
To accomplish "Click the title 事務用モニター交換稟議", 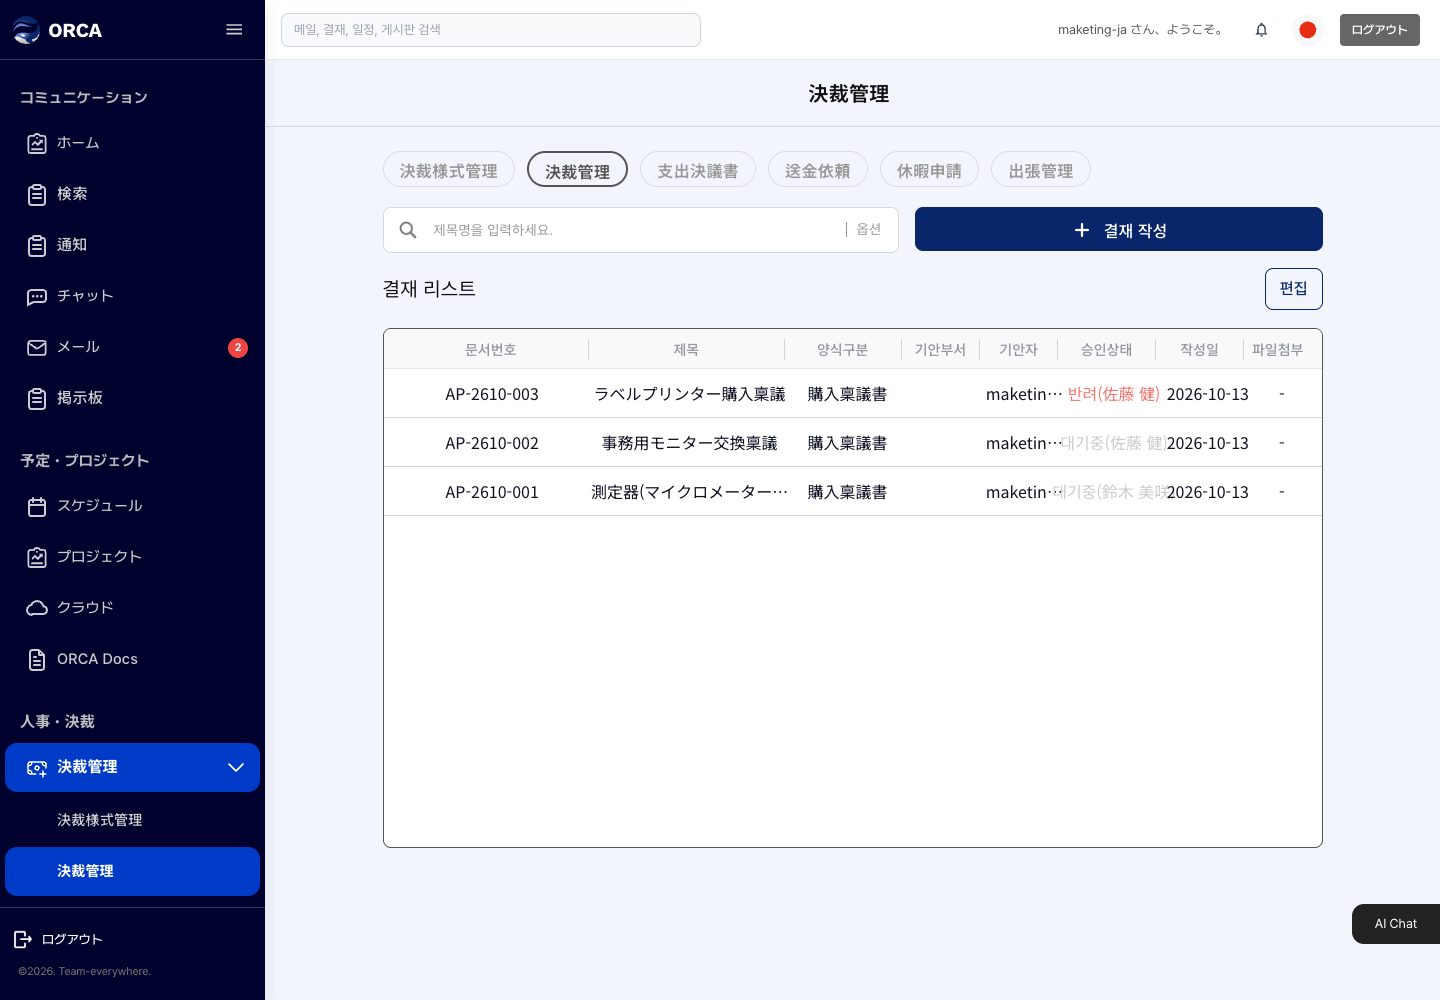I will point(690,443).
